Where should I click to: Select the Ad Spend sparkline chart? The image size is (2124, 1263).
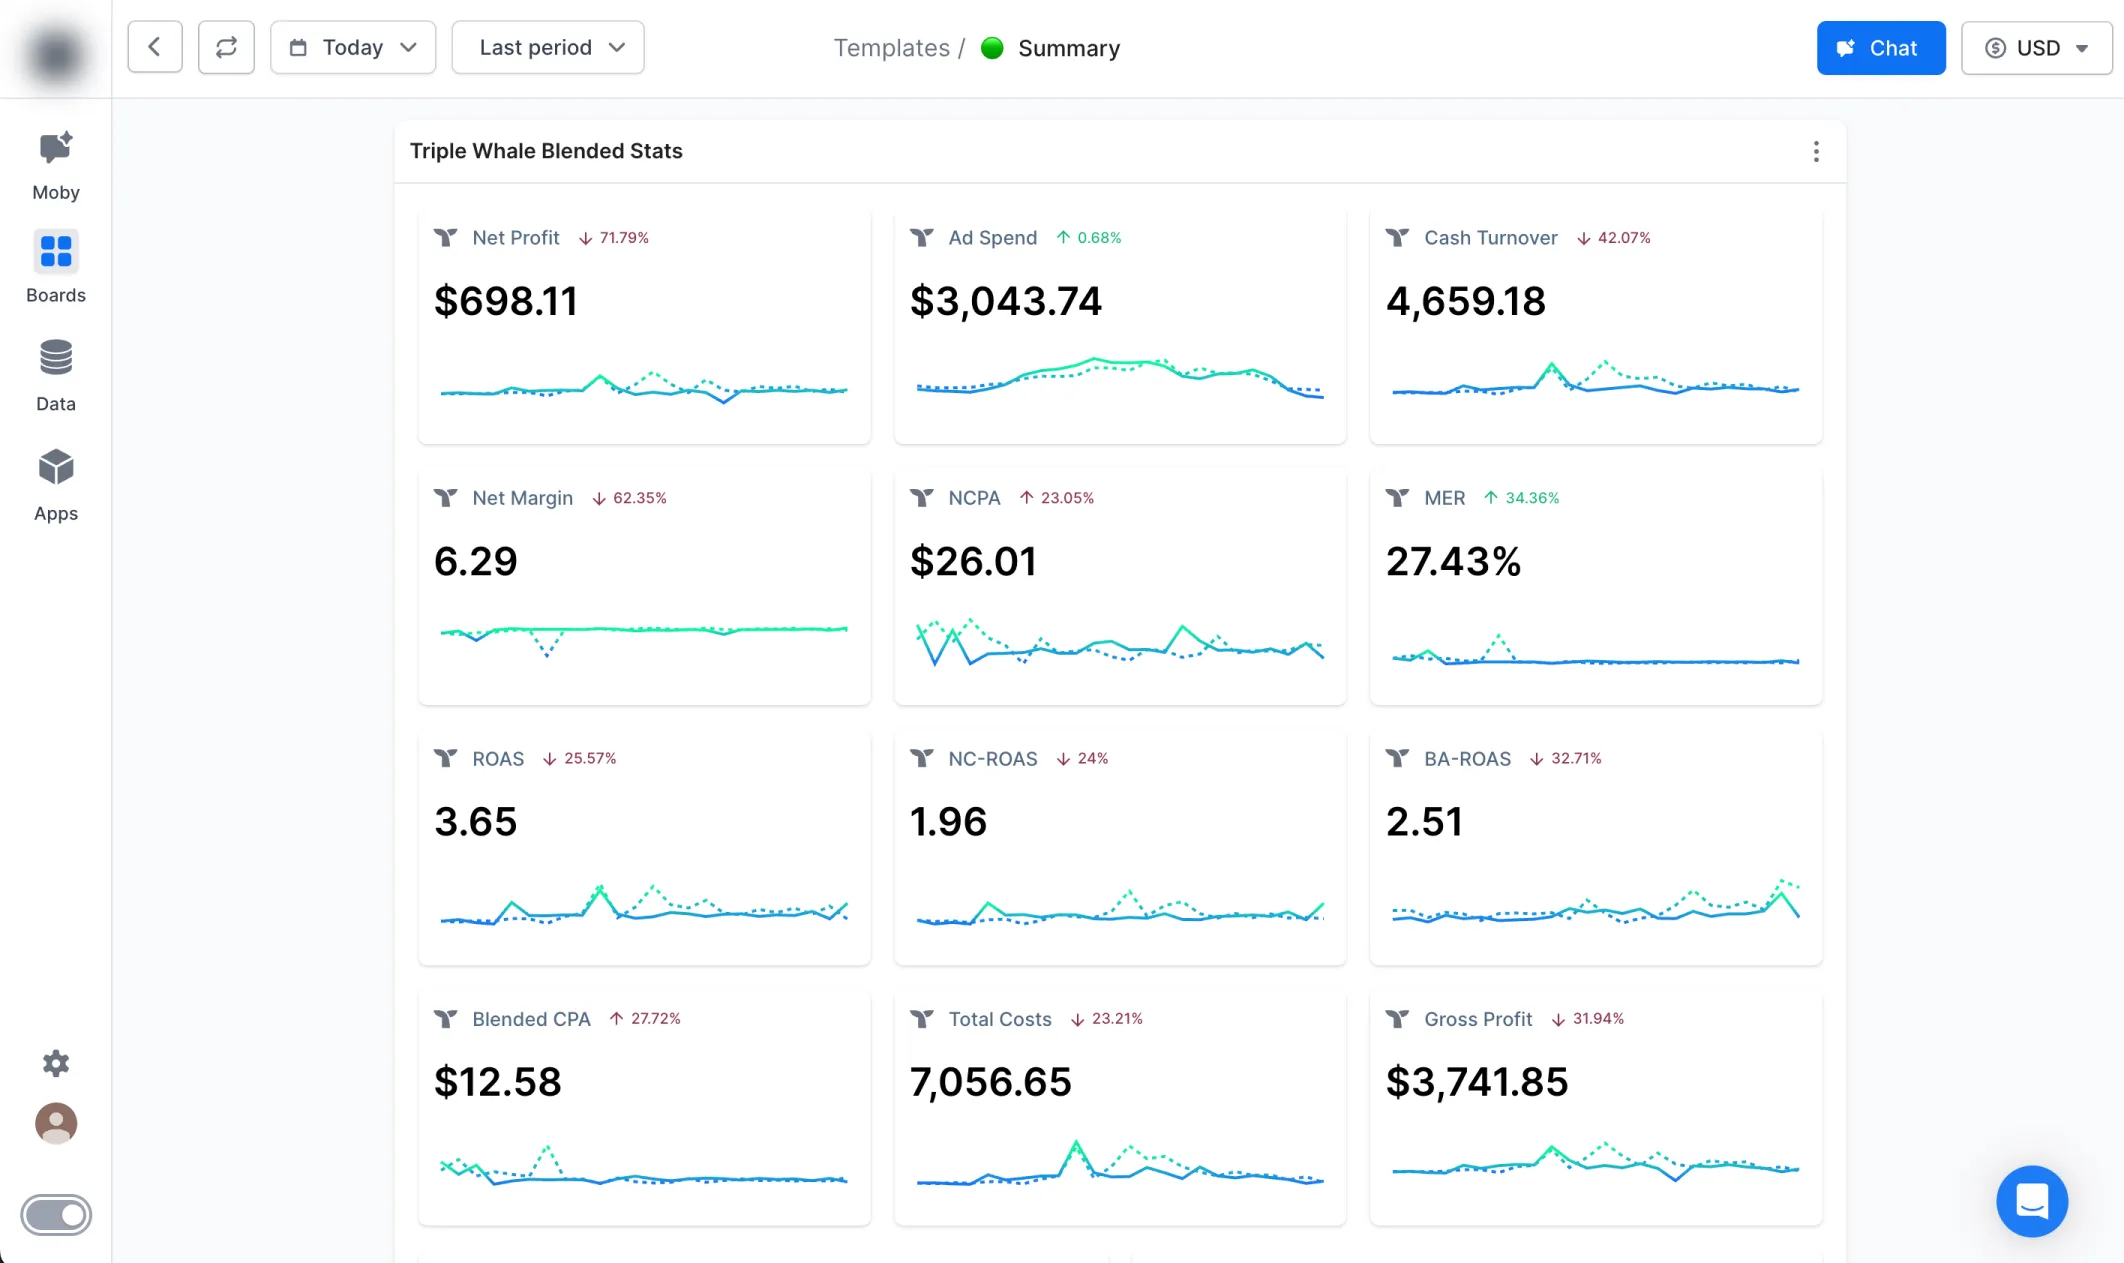tap(1120, 378)
